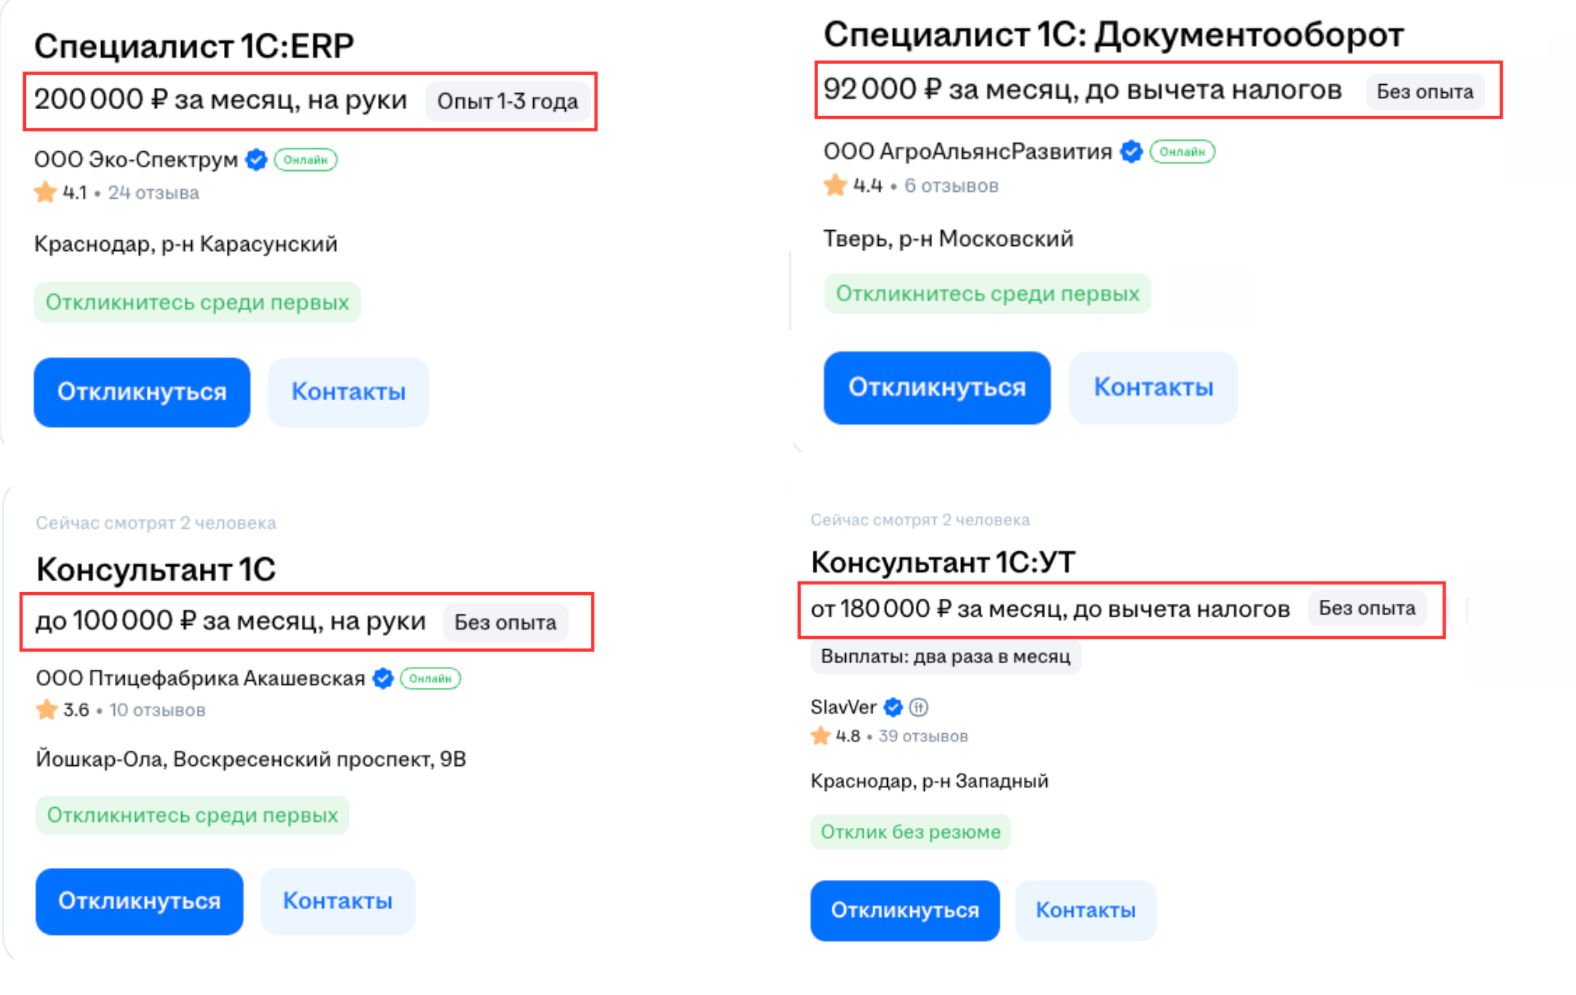Open the Консультант 1С:УТ vacancy title
Screen dimensions: 1576x995
click(x=941, y=561)
